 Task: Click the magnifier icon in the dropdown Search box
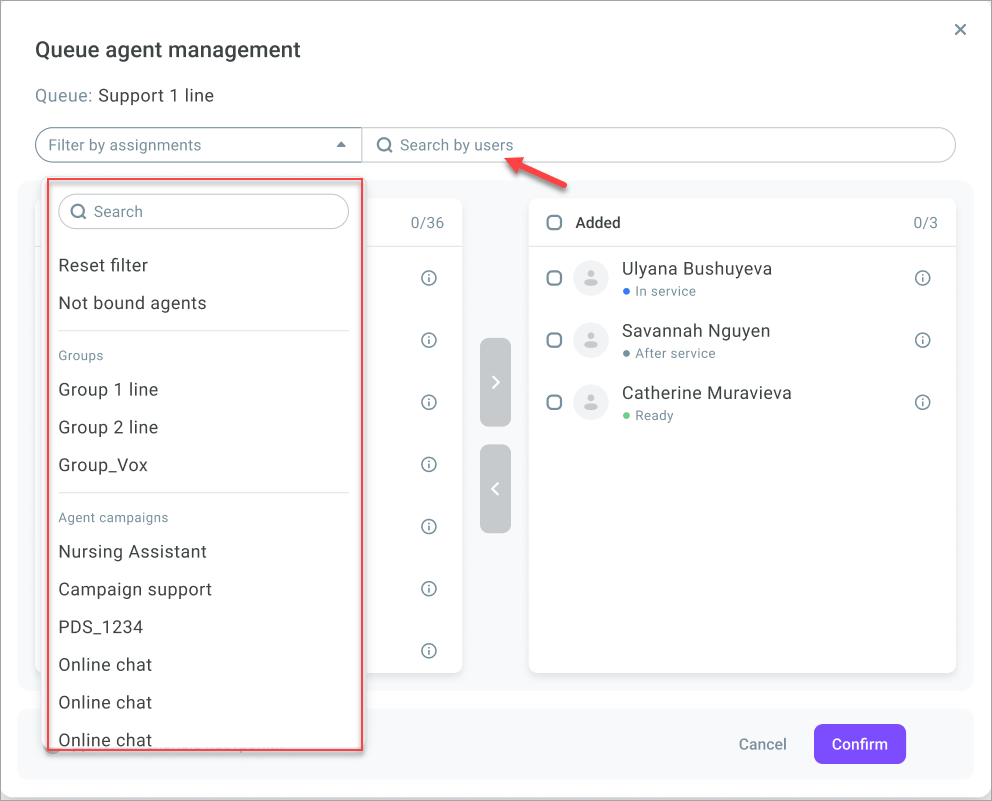point(78,211)
